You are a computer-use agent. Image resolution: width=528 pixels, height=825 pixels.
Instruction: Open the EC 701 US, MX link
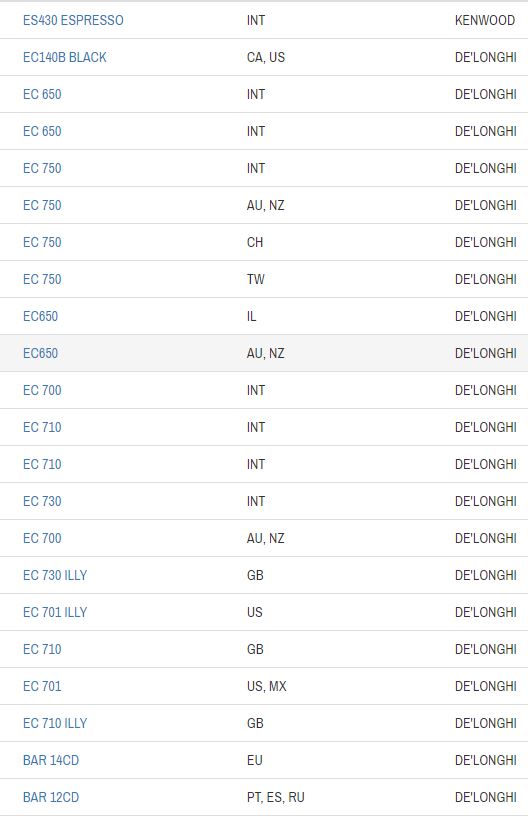pyautogui.click(x=42, y=686)
